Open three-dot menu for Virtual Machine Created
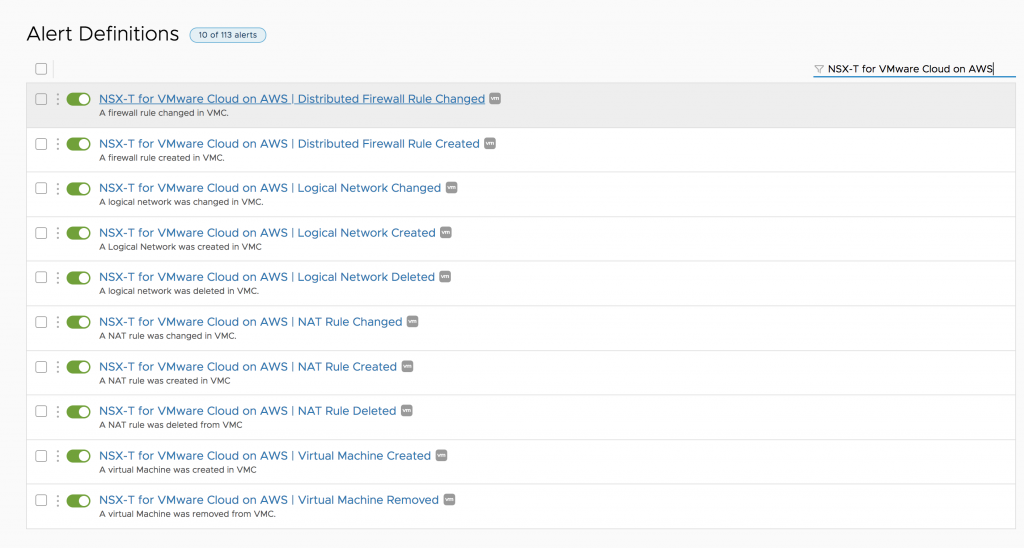The height and width of the screenshot is (548, 1024). click(58, 456)
